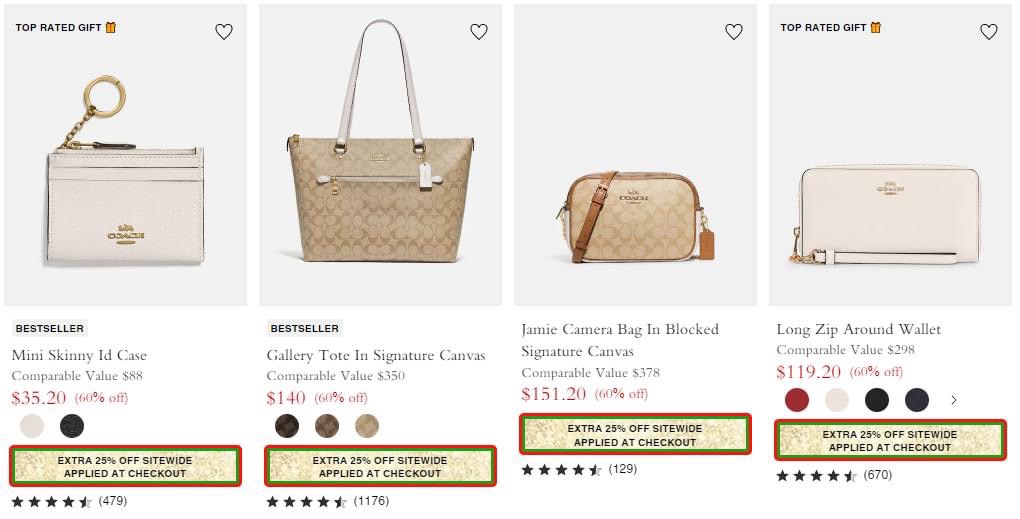
Task: Choose dark brown swatch for Gallery Tote
Action: [287, 426]
